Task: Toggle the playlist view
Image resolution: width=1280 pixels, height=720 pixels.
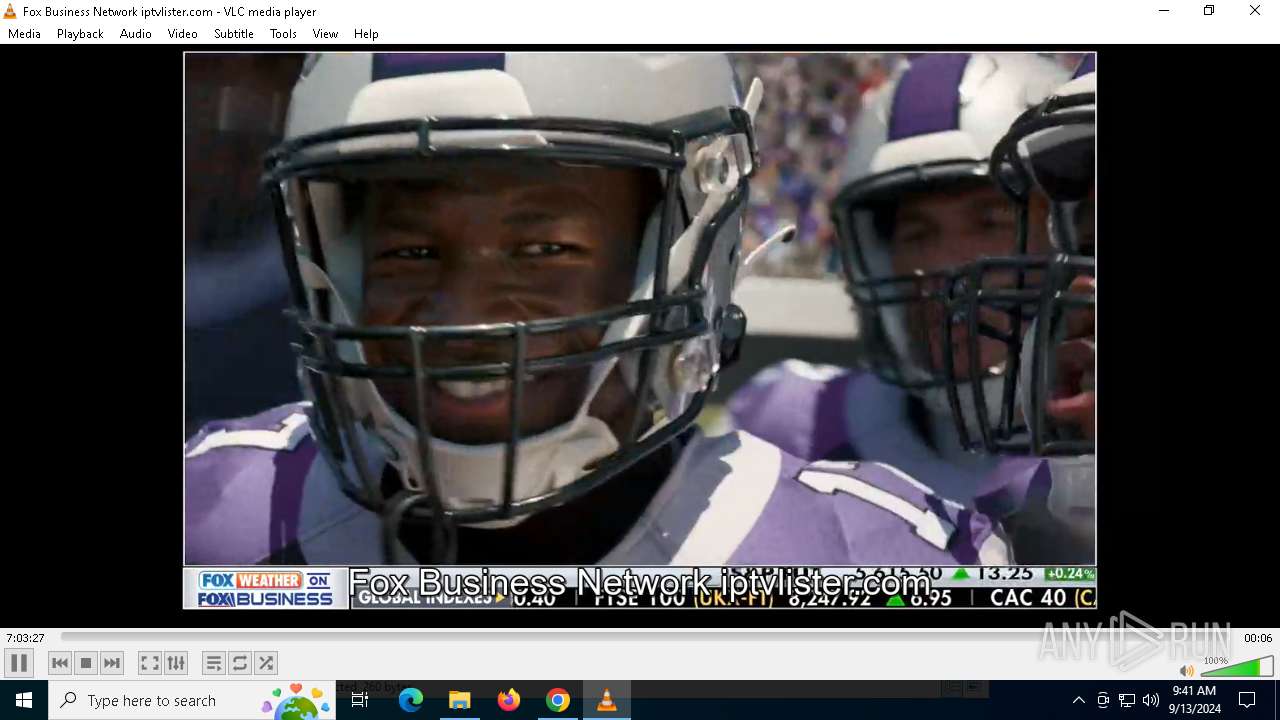Action: coord(214,663)
